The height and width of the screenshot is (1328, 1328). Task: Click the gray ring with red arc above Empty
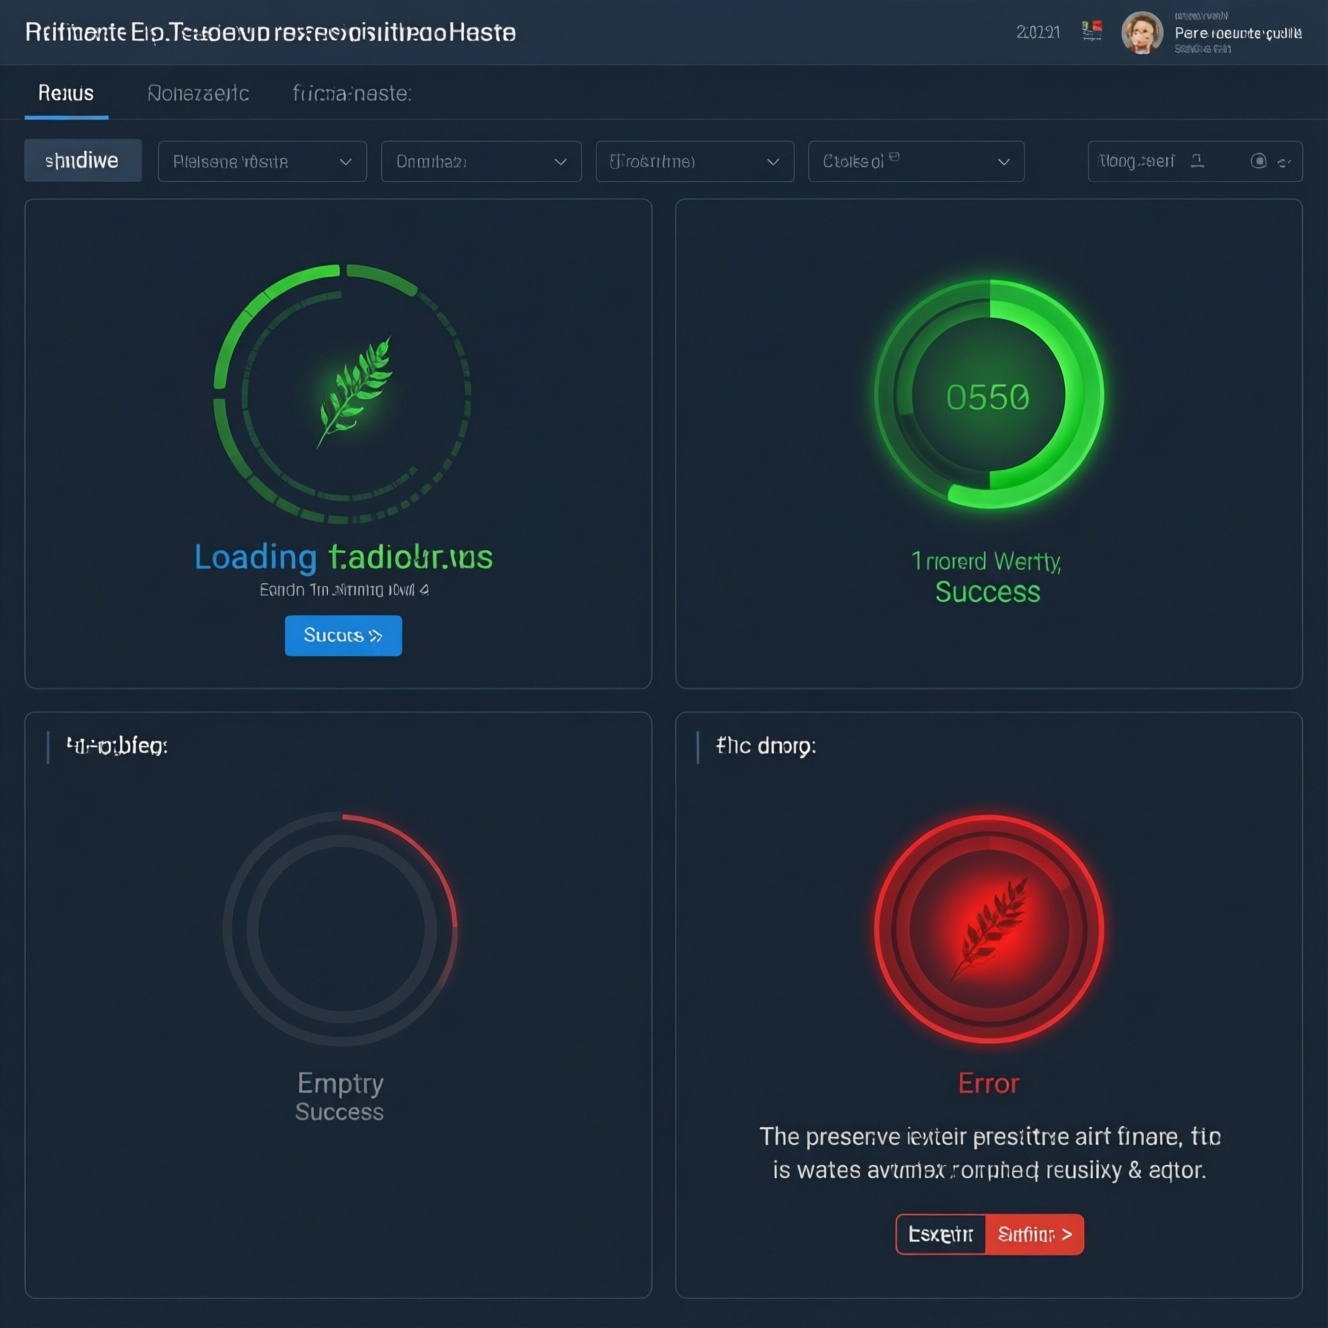click(x=340, y=929)
